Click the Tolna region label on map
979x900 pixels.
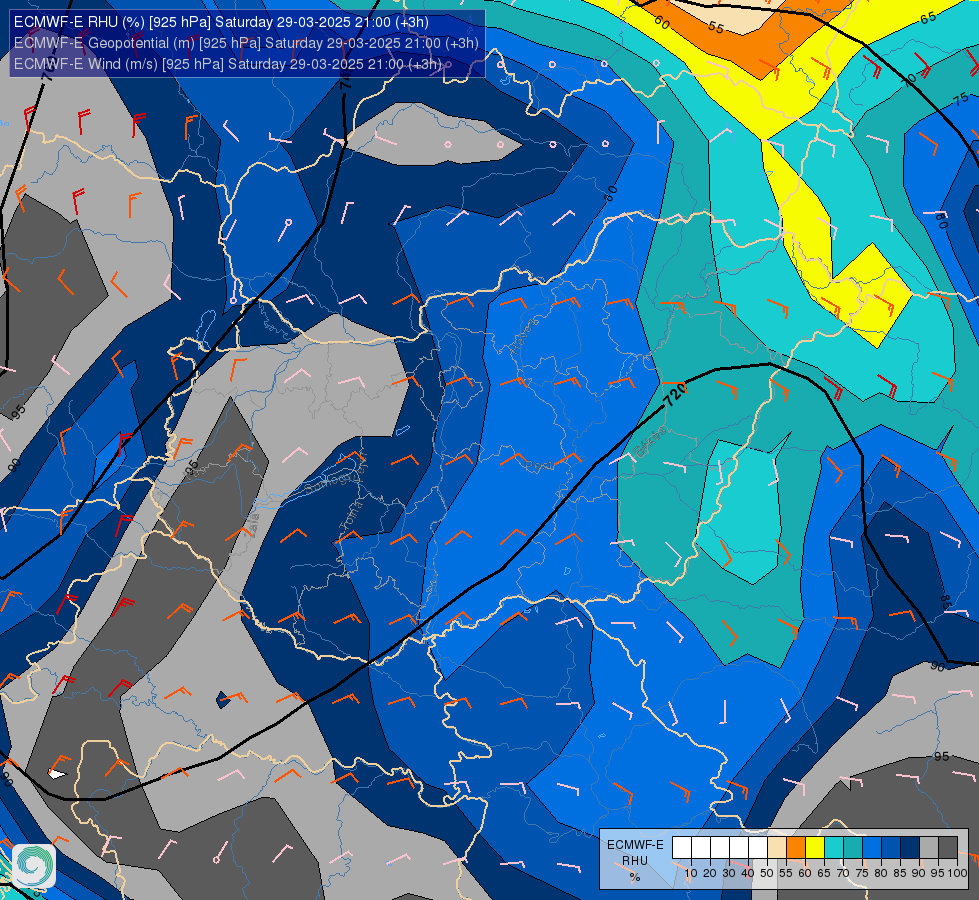pyautogui.click(x=352, y=516)
